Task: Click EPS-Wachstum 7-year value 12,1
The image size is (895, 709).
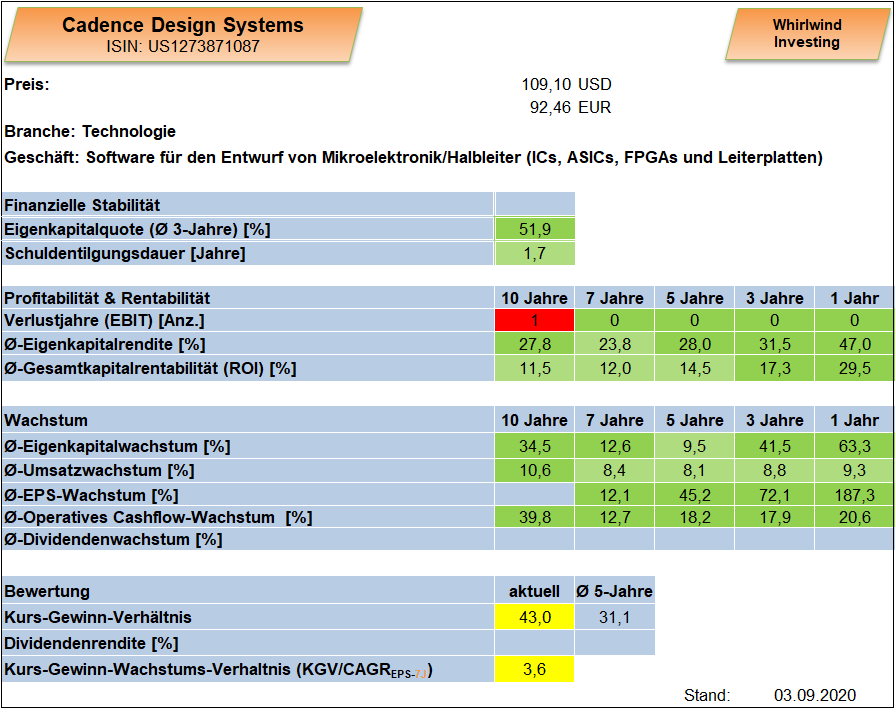Action: click(615, 494)
